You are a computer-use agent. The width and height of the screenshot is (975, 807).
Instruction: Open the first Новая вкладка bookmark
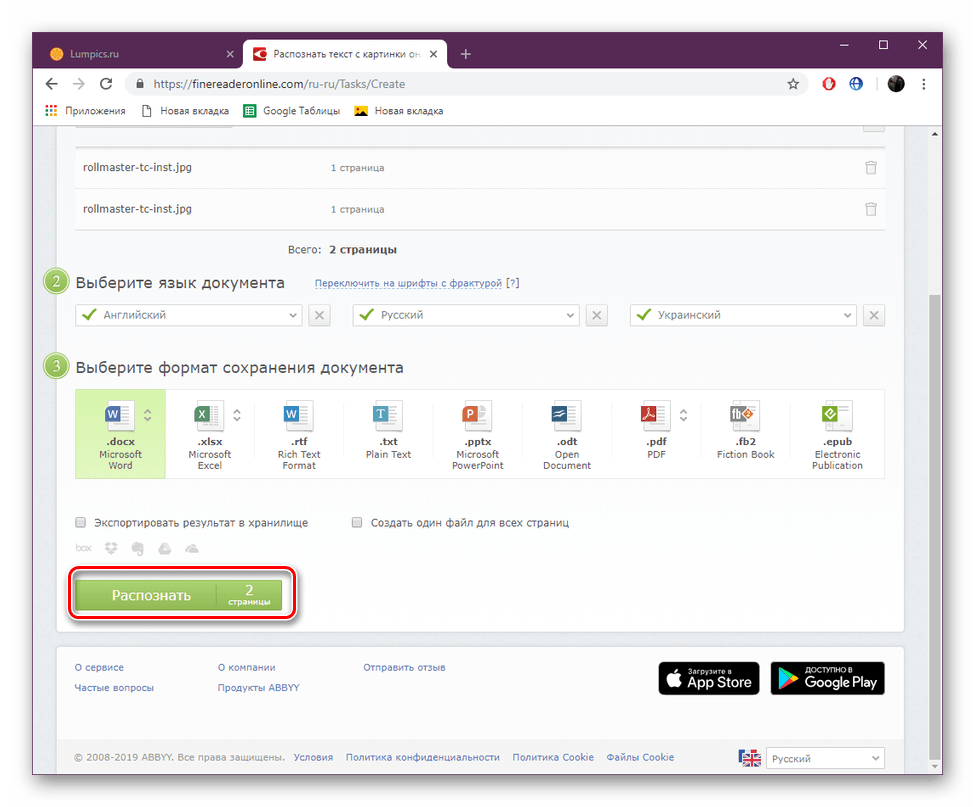tap(185, 111)
